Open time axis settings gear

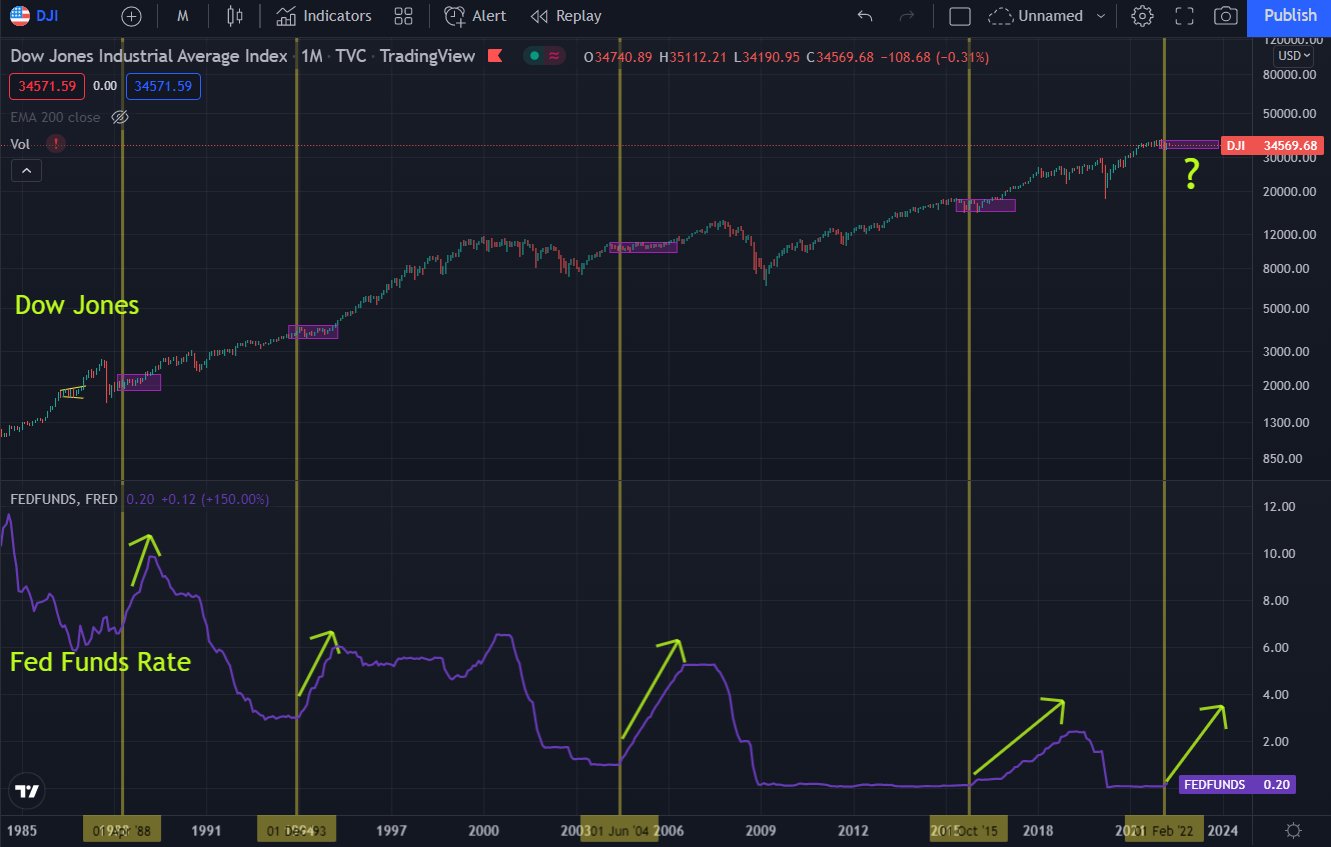[1293, 831]
